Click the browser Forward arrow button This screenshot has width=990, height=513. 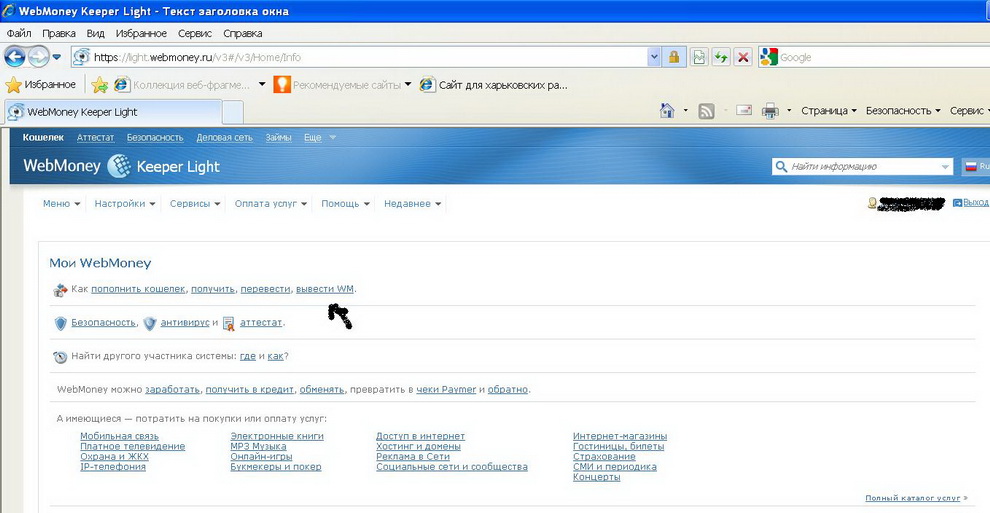pyautogui.click(x=38, y=57)
